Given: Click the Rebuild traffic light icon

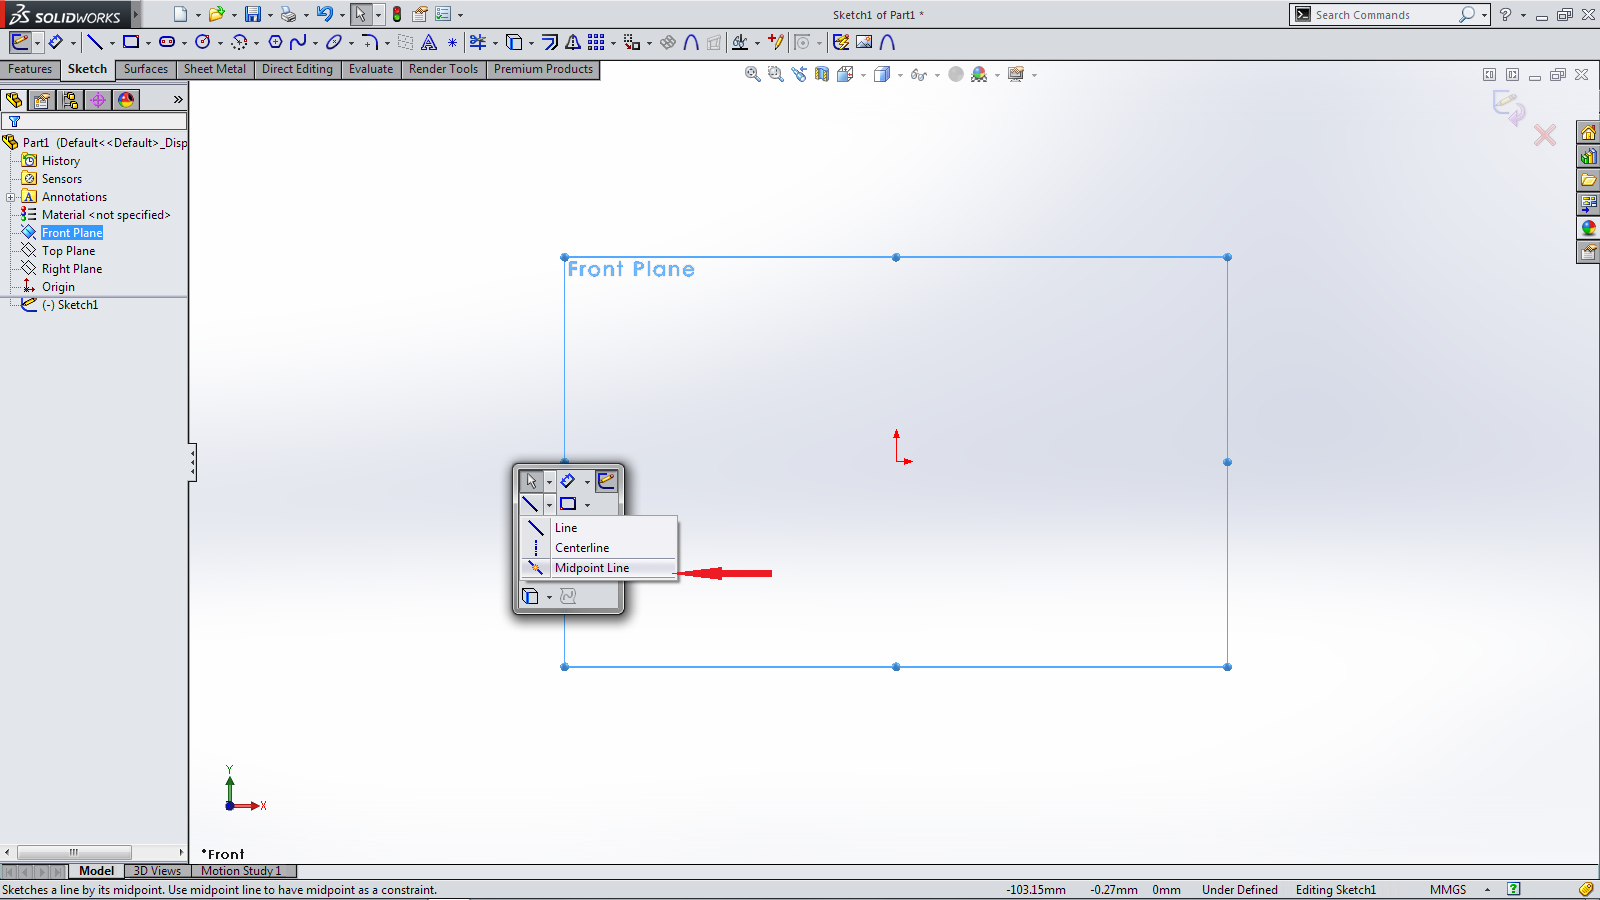Looking at the screenshot, I should pyautogui.click(x=397, y=14).
